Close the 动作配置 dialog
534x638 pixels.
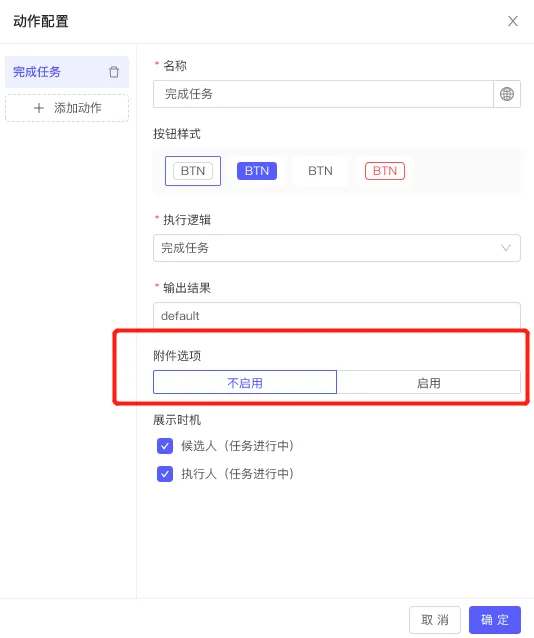(x=513, y=21)
